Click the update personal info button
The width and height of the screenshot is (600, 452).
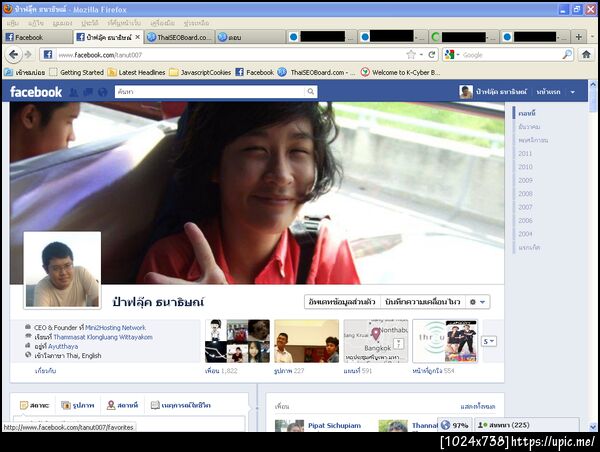[342, 302]
